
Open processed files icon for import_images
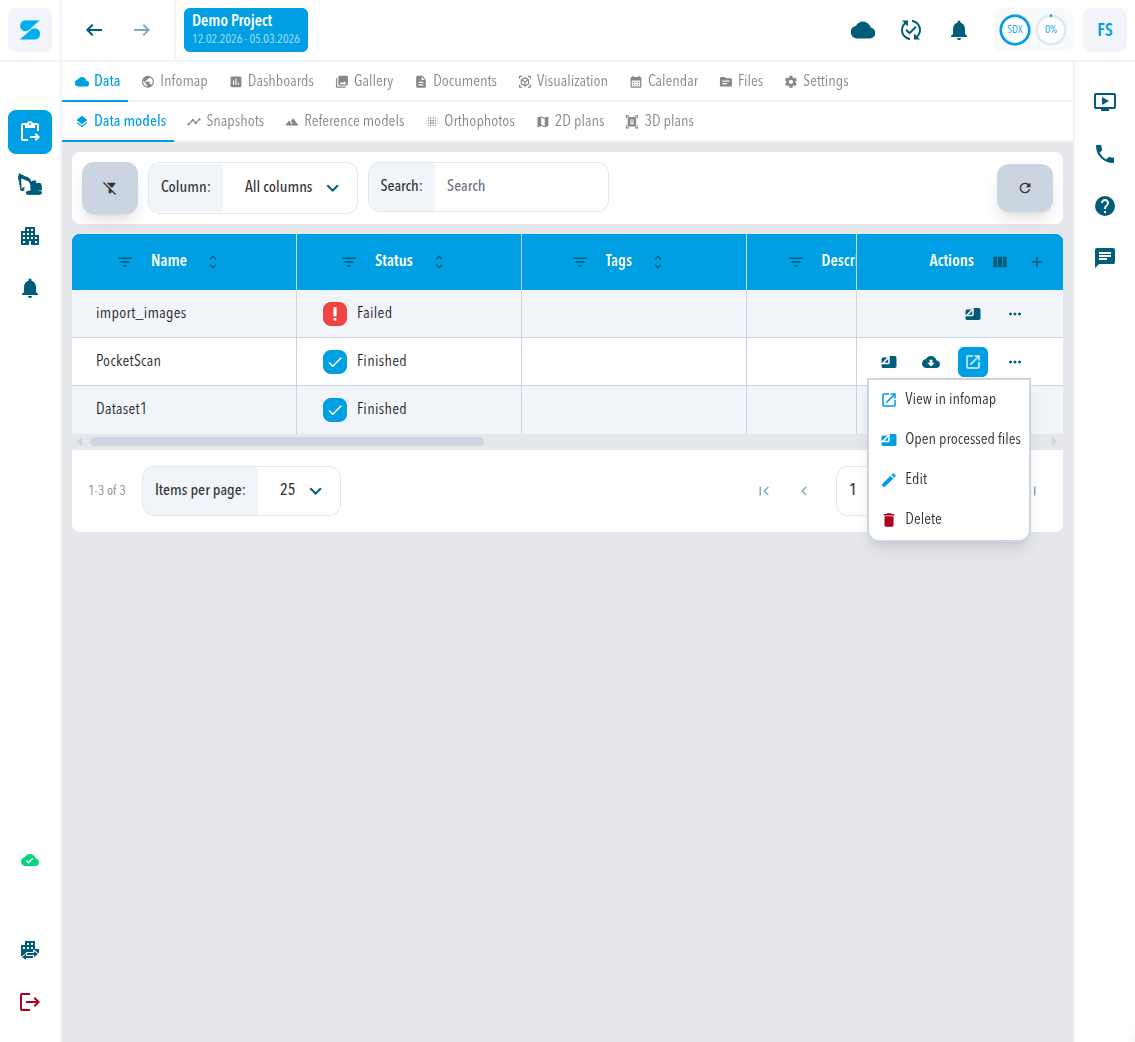(973, 314)
